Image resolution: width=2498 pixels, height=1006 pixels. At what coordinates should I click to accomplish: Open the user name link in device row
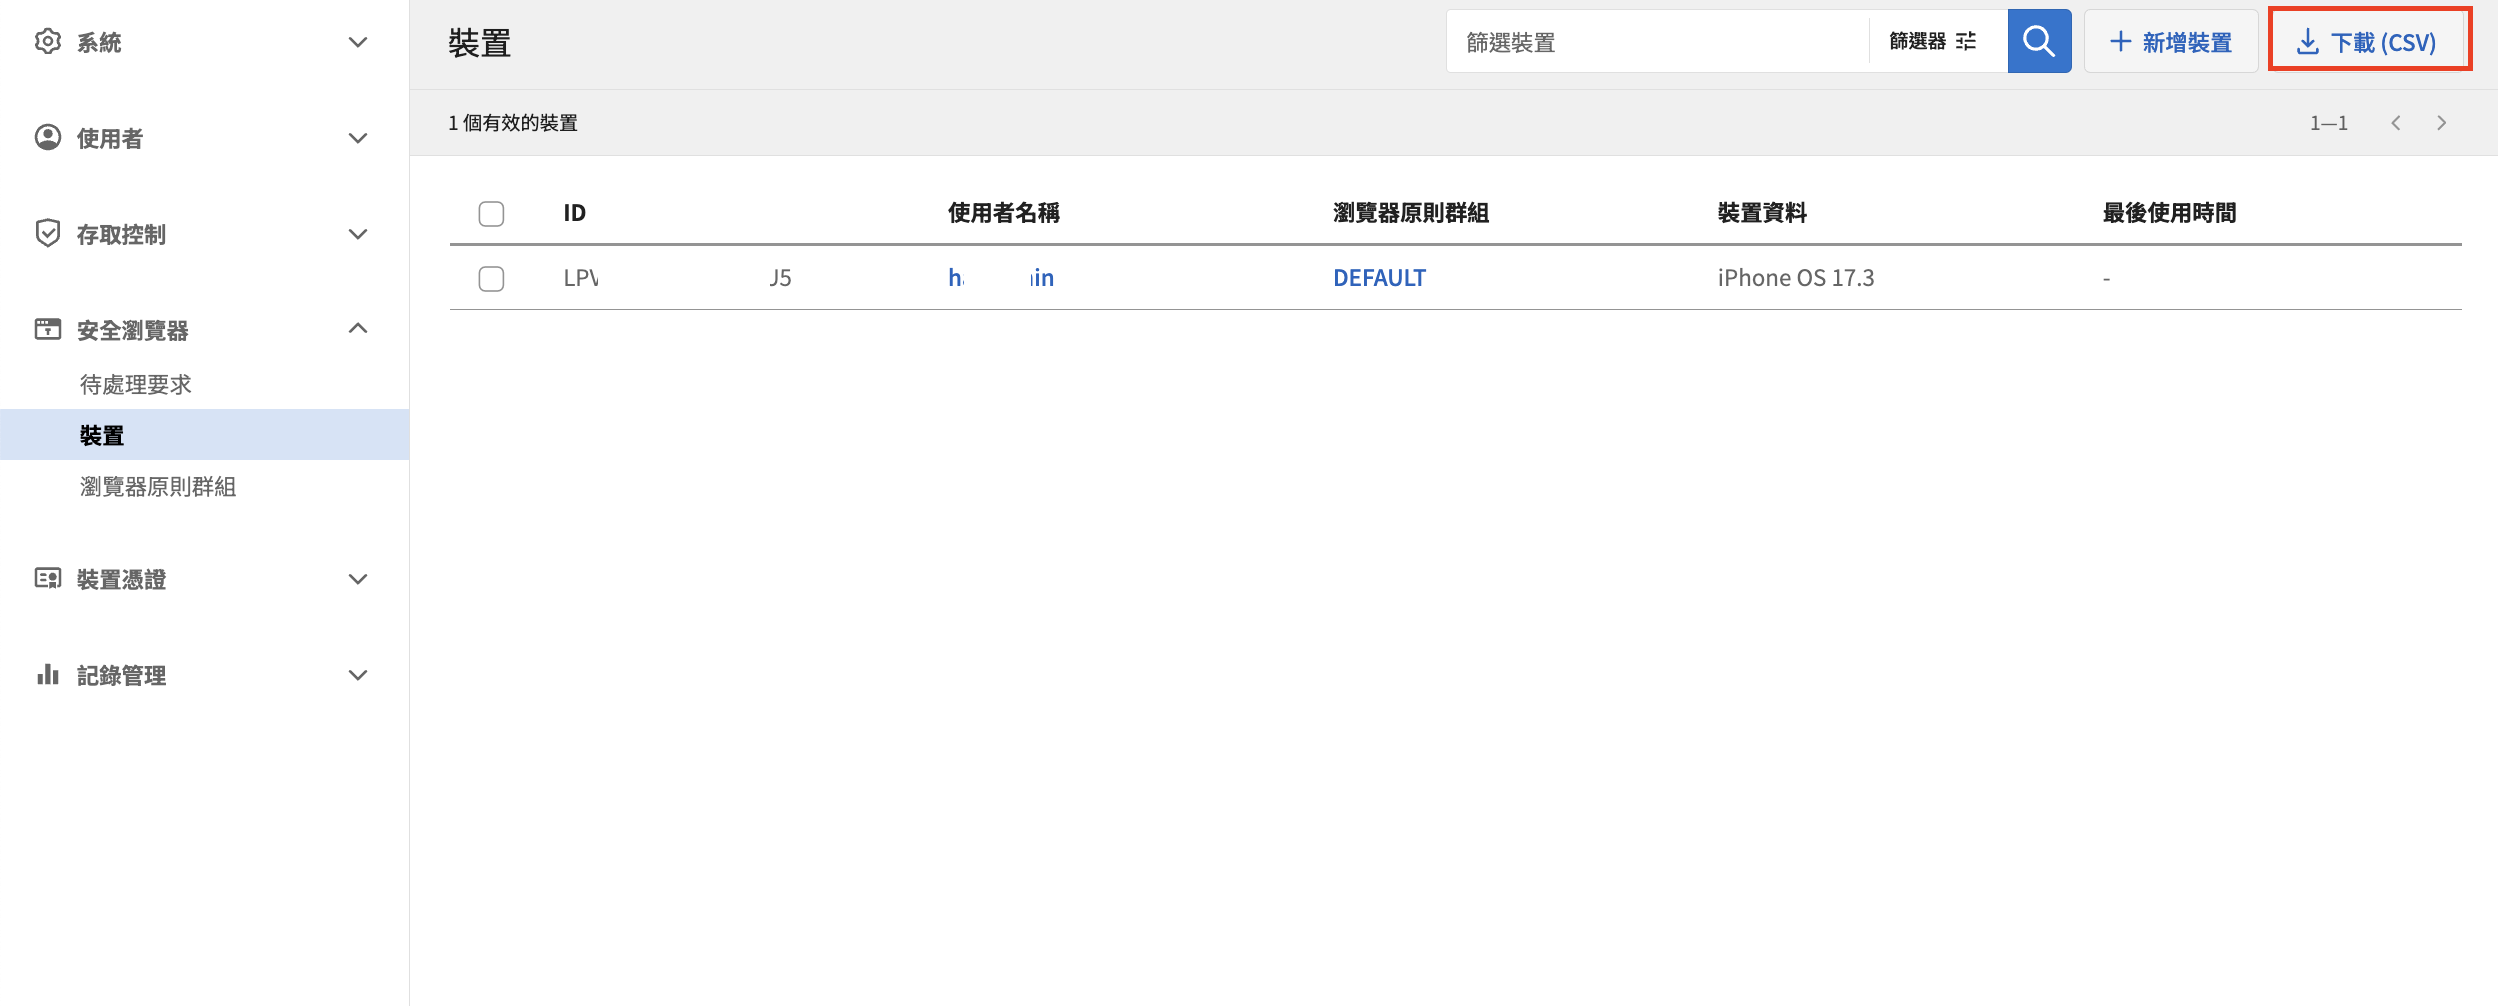coord(1001,278)
